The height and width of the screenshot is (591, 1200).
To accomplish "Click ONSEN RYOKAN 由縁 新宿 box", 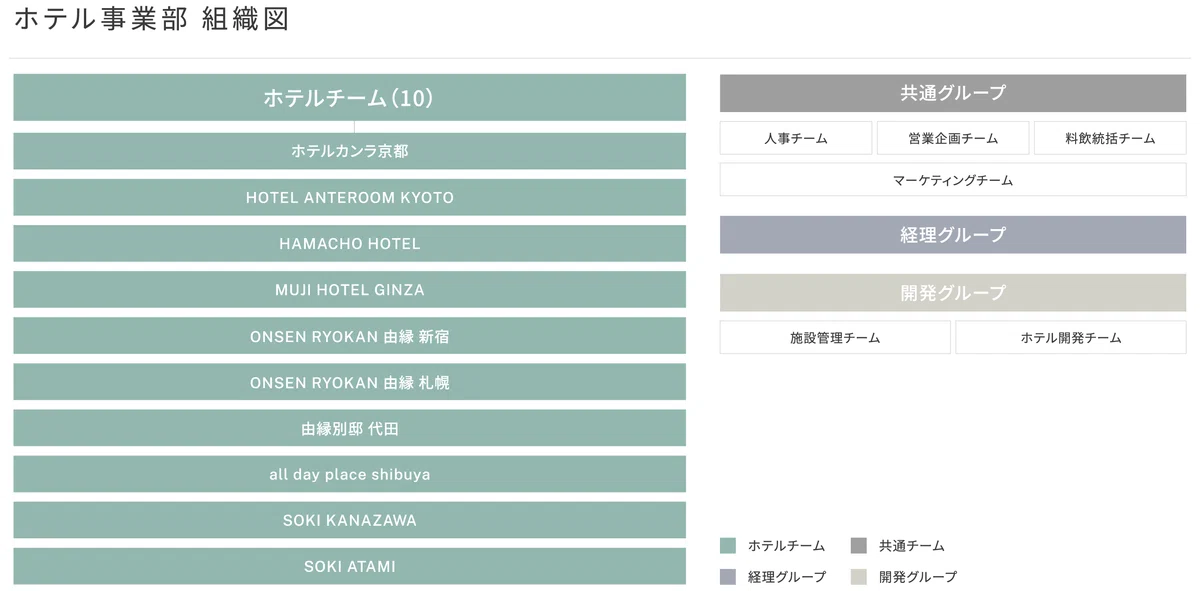I will [349, 336].
